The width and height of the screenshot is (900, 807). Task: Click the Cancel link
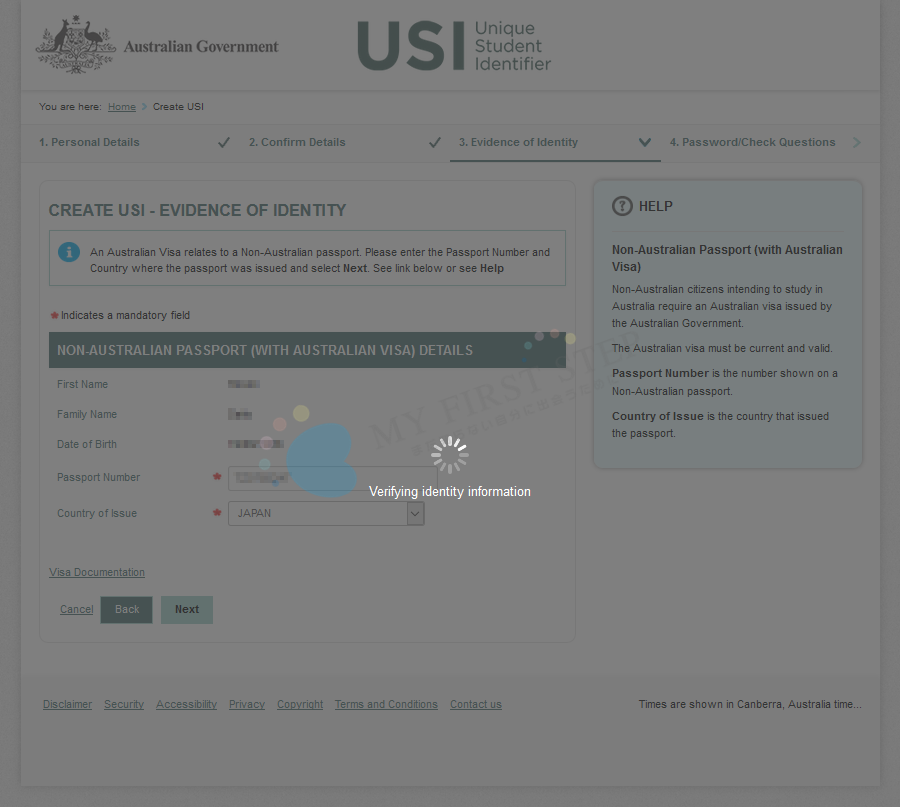click(x=77, y=609)
